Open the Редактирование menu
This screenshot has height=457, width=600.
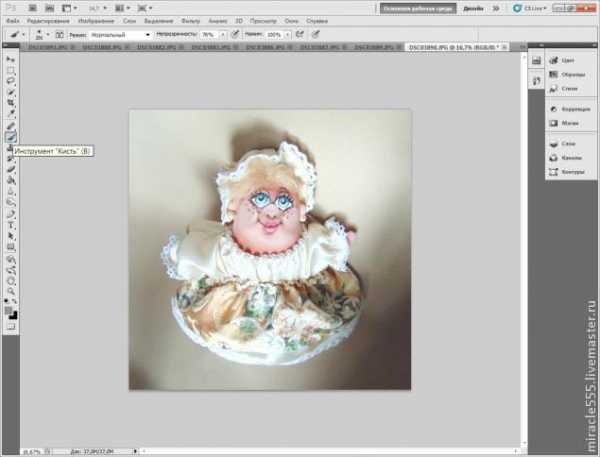point(48,21)
